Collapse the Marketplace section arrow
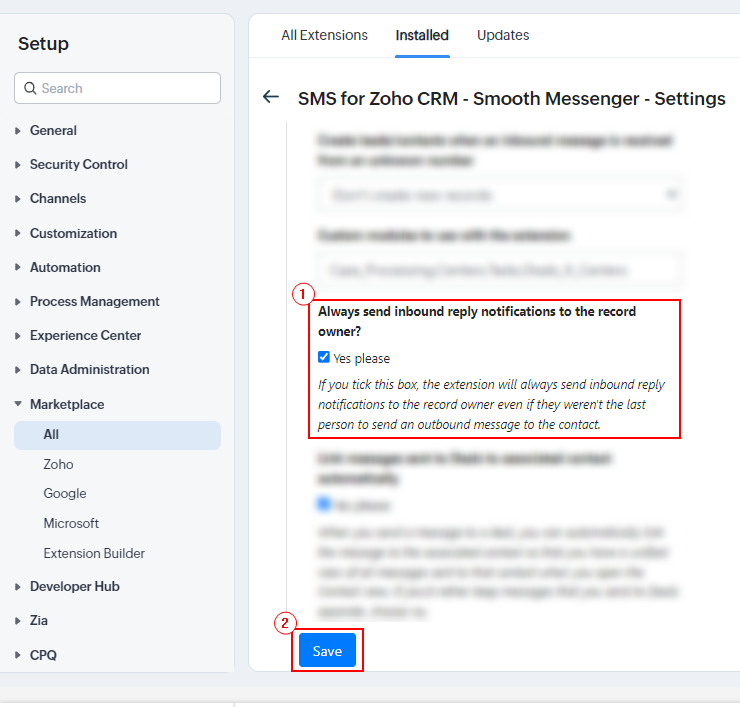The image size is (740, 707). pos(18,404)
